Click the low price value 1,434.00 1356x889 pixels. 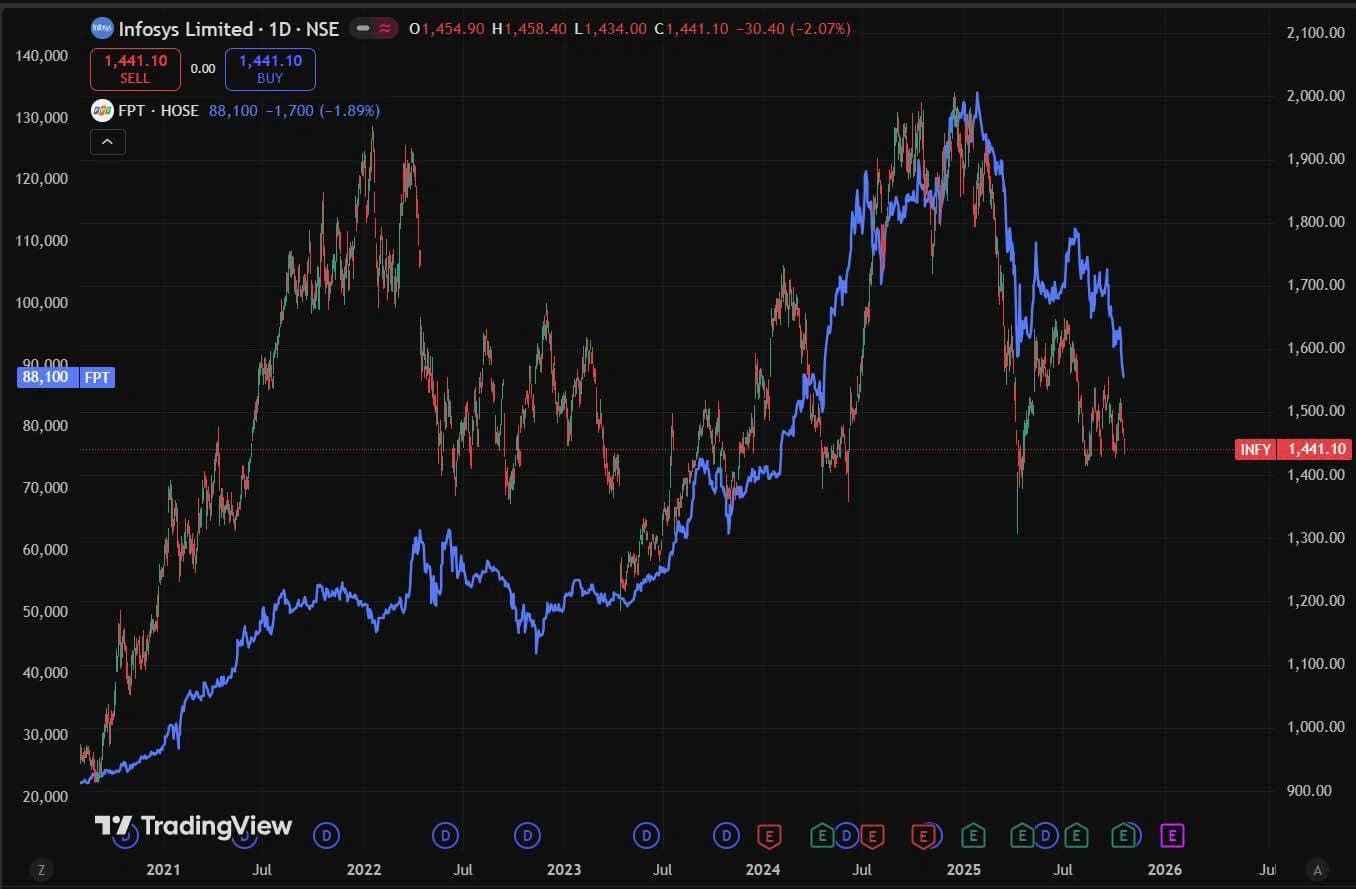tap(615, 29)
